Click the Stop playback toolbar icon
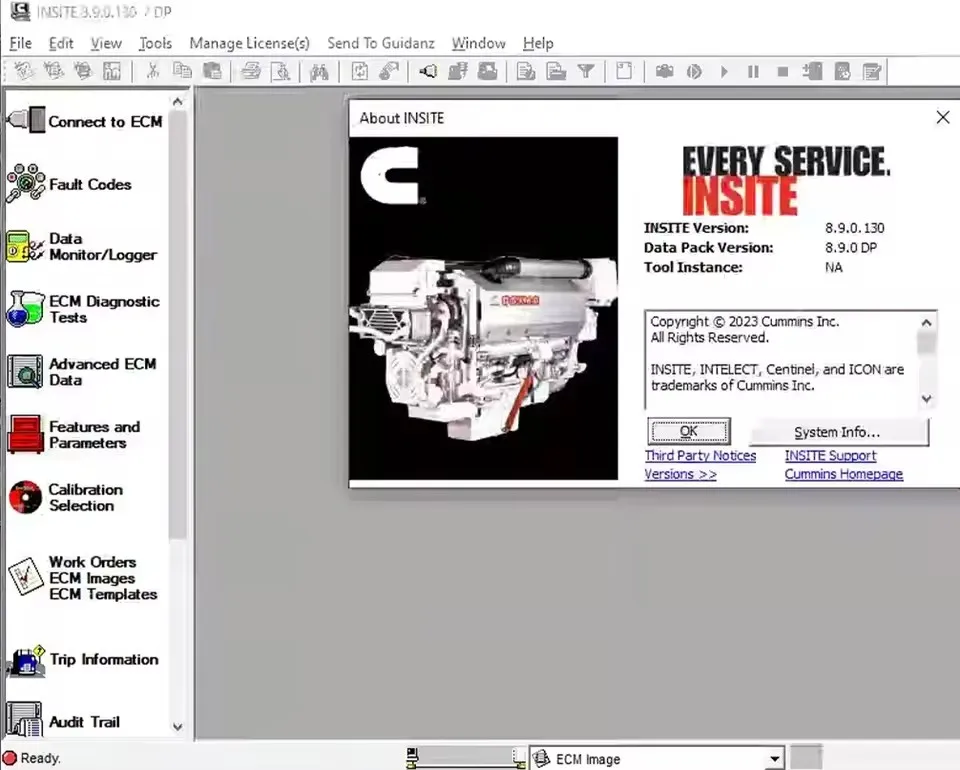The image size is (960, 770). click(783, 71)
